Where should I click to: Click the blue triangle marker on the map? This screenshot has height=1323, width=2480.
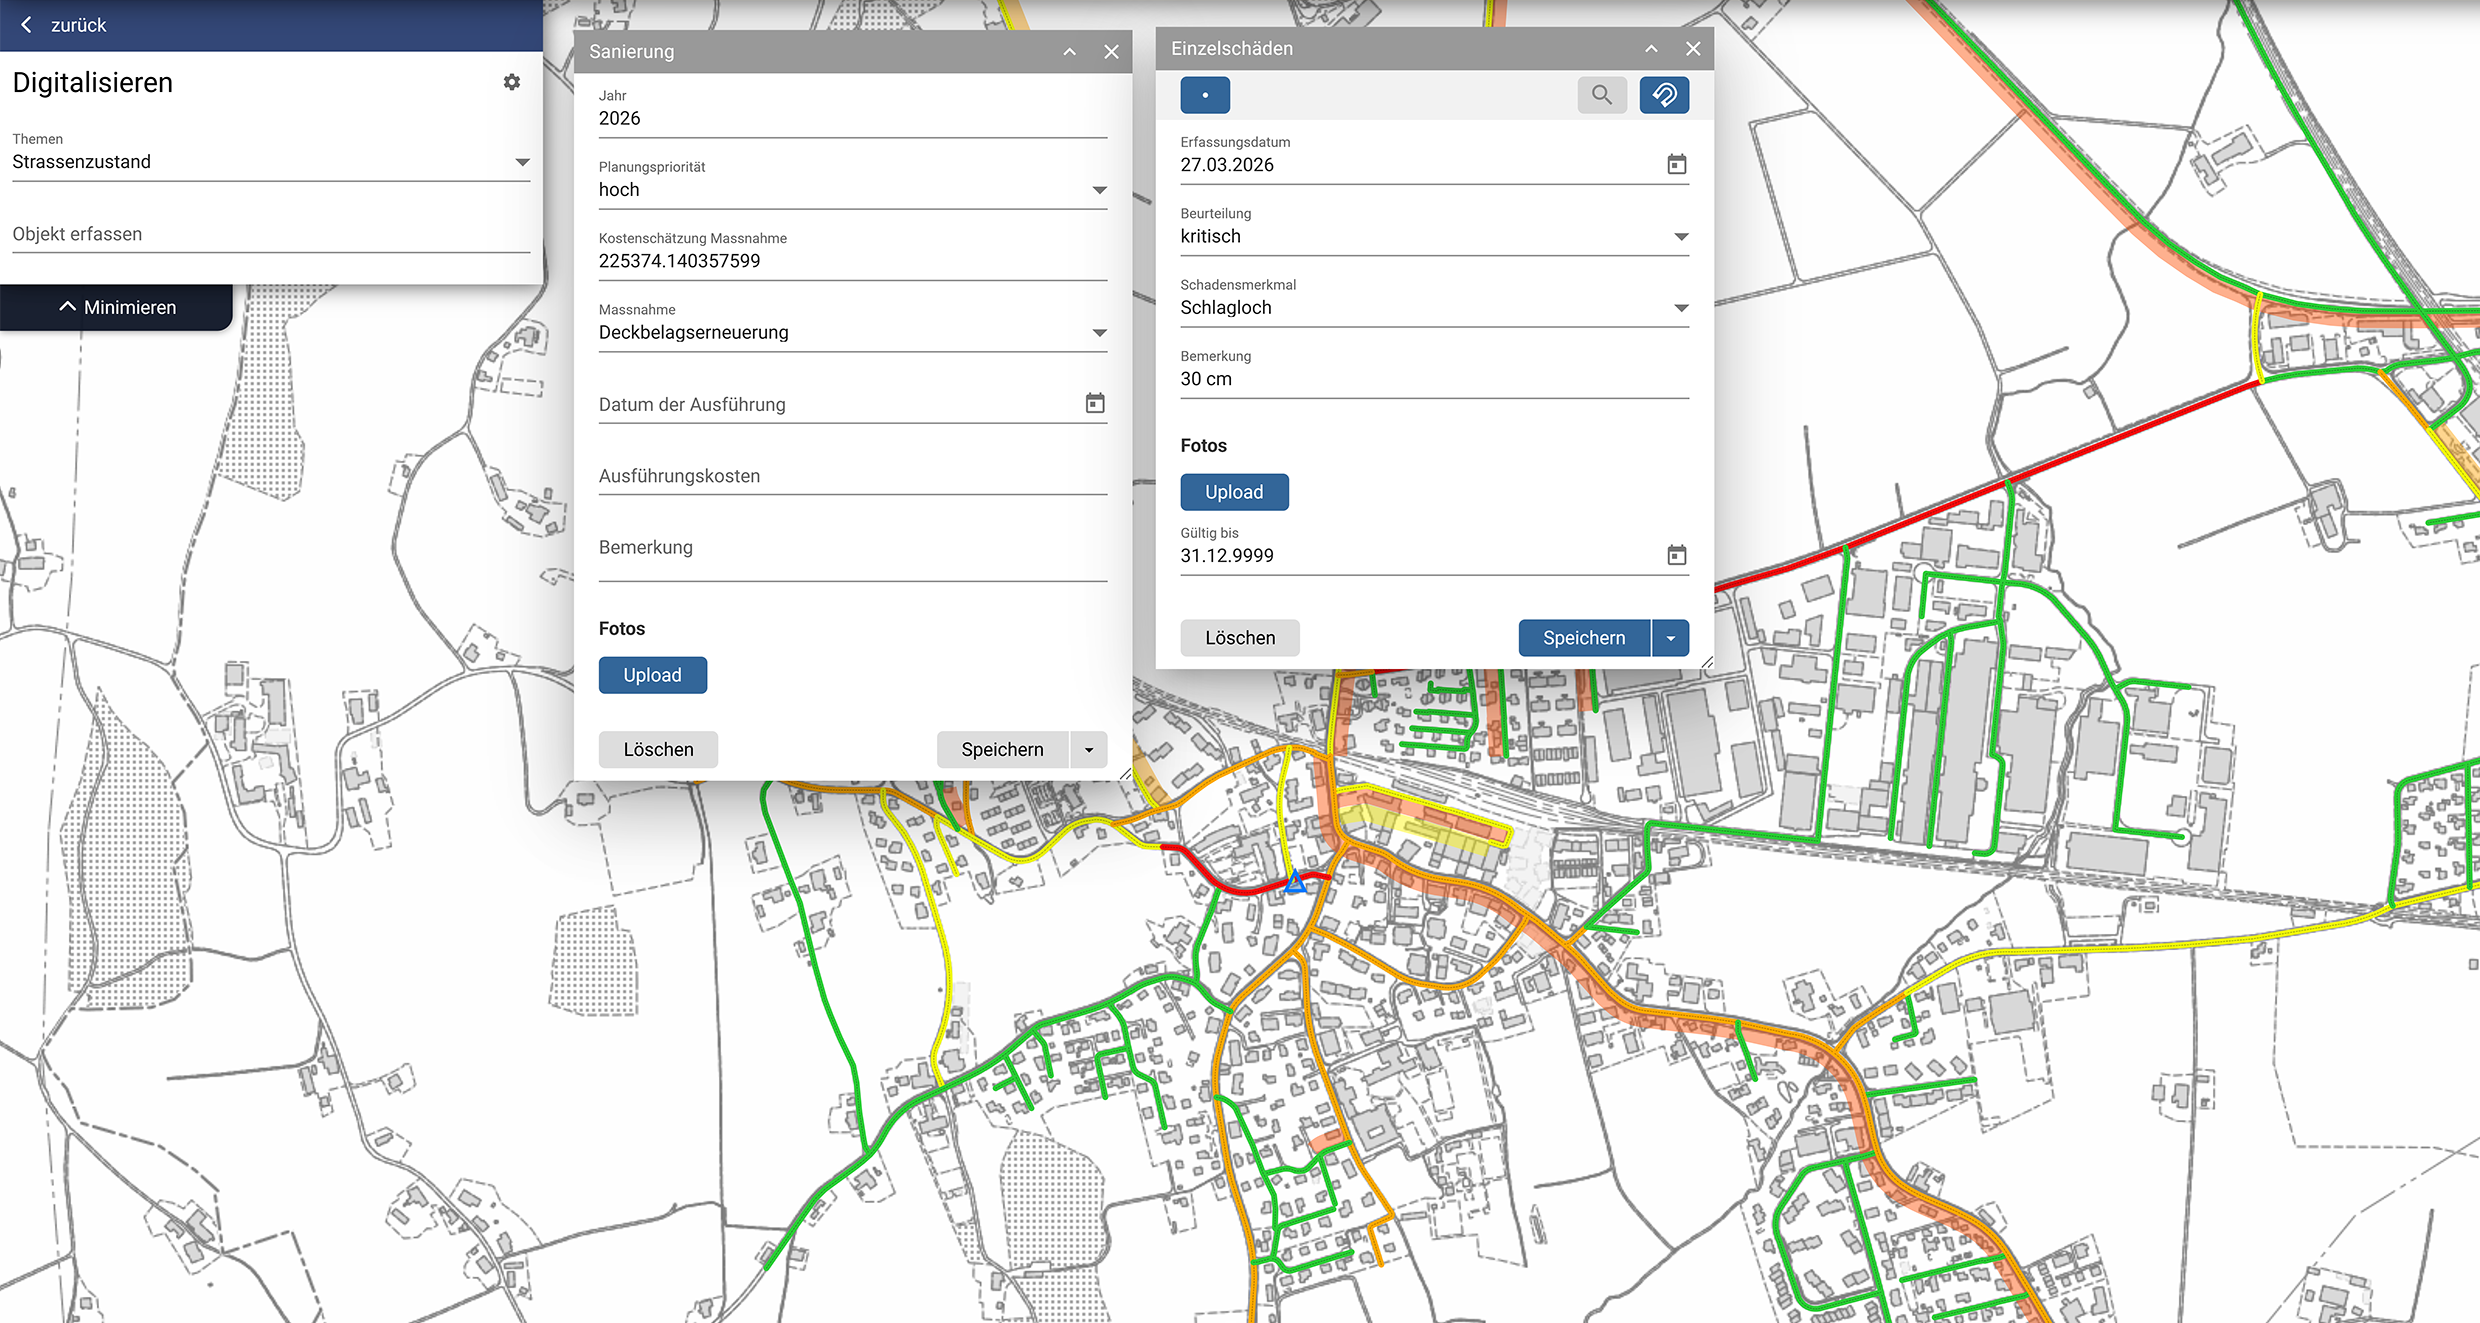[1296, 882]
